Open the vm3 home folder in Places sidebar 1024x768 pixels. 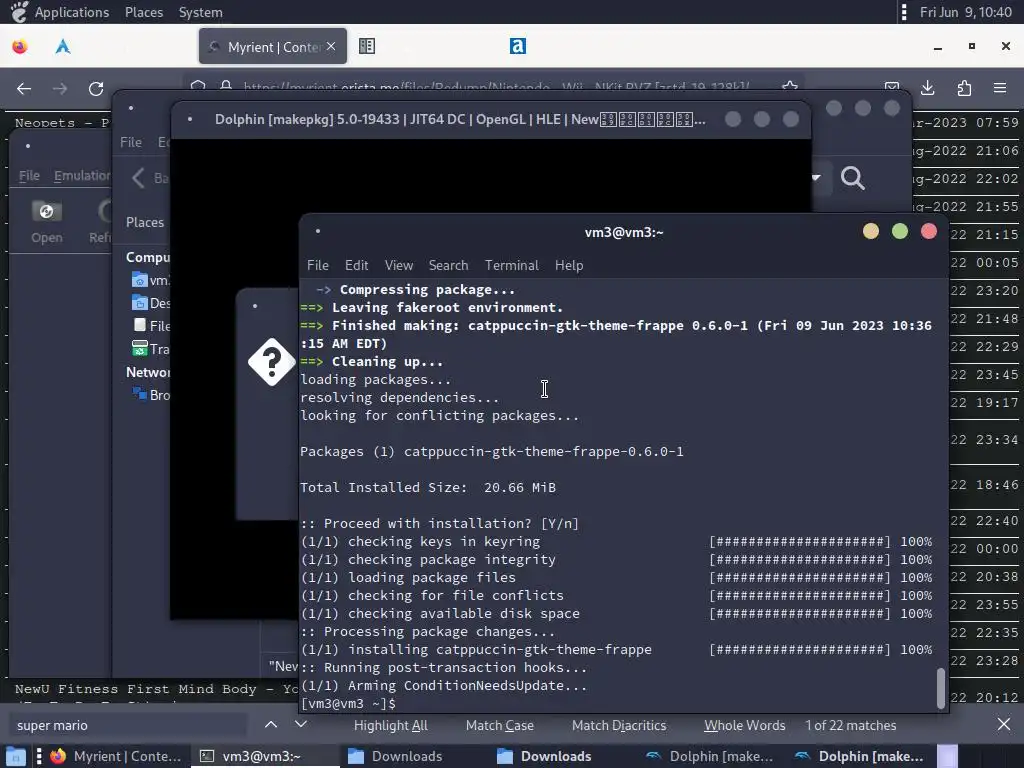pos(151,280)
